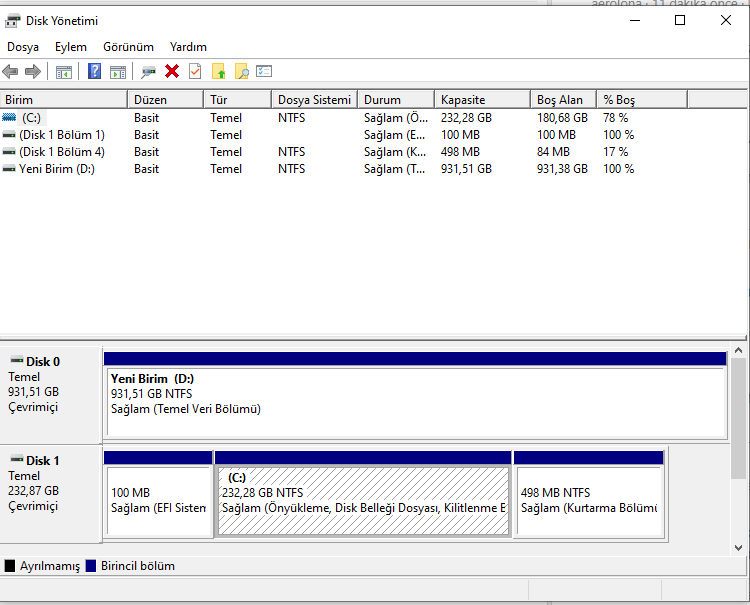Minimize the Disk Yönetimi window
The width and height of the screenshot is (750, 605).
pos(635,21)
